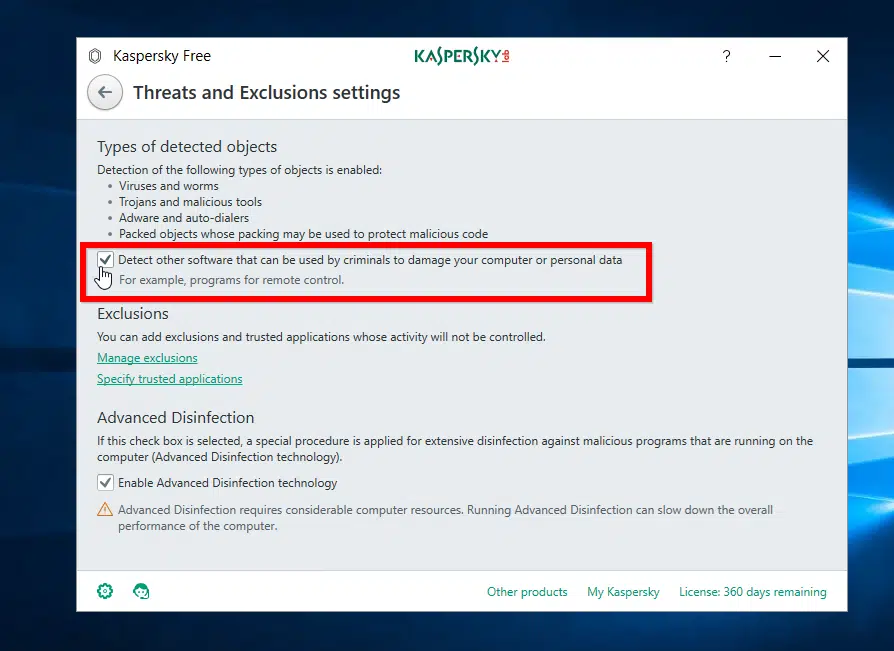Select the Trojans and malicious tools item
The width and height of the screenshot is (894, 651).
click(x=190, y=202)
